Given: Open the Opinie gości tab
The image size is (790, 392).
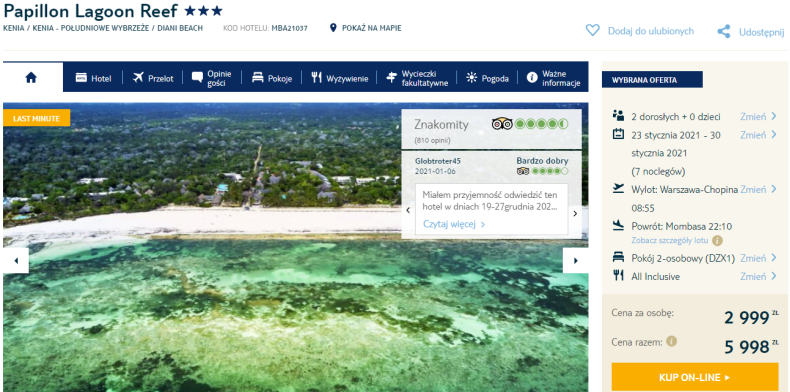Looking at the screenshot, I should [x=212, y=78].
